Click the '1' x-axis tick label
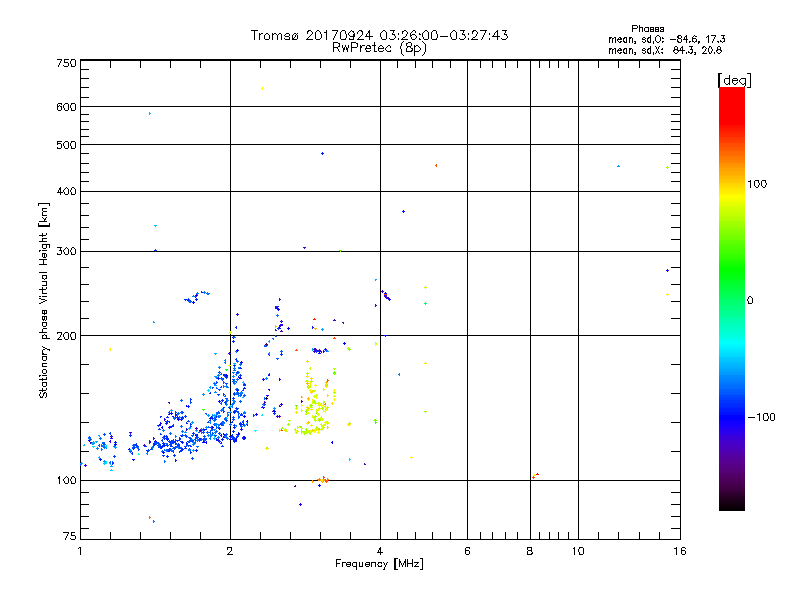Image resolution: width=800 pixels, height=600 pixels. [80, 551]
